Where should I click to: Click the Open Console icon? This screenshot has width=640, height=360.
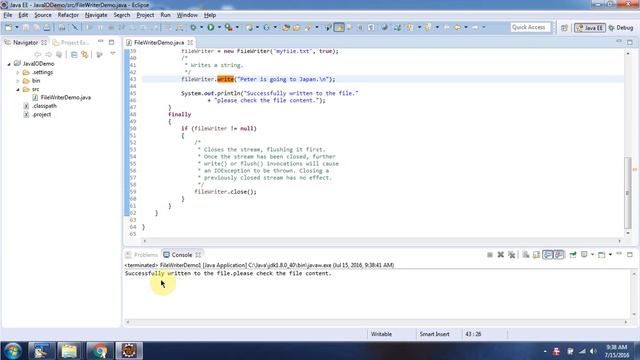[x=601, y=255]
